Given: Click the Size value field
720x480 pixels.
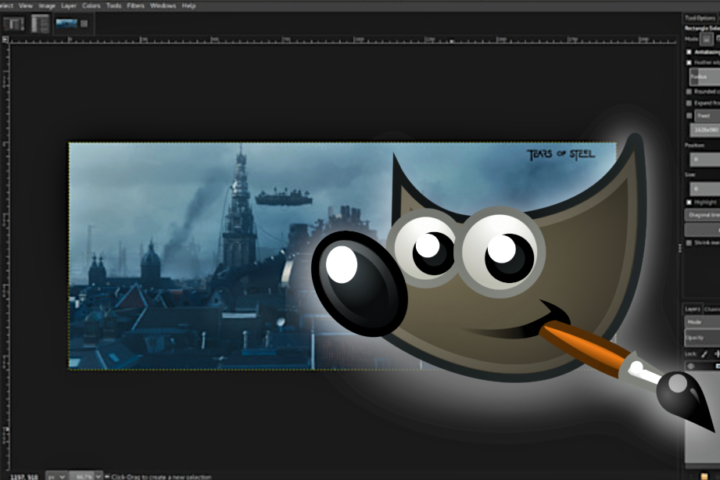Looking at the screenshot, I should pyautogui.click(x=705, y=188).
